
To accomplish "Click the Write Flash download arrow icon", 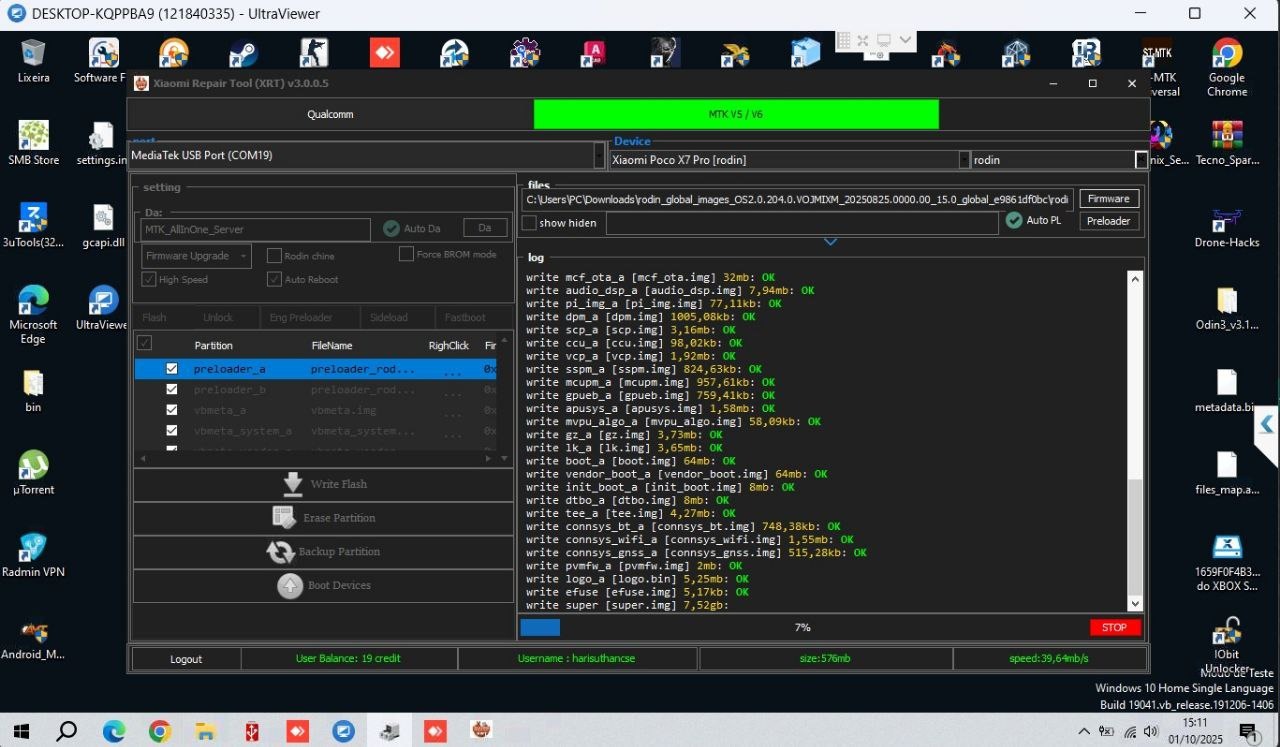I will pyautogui.click(x=293, y=484).
